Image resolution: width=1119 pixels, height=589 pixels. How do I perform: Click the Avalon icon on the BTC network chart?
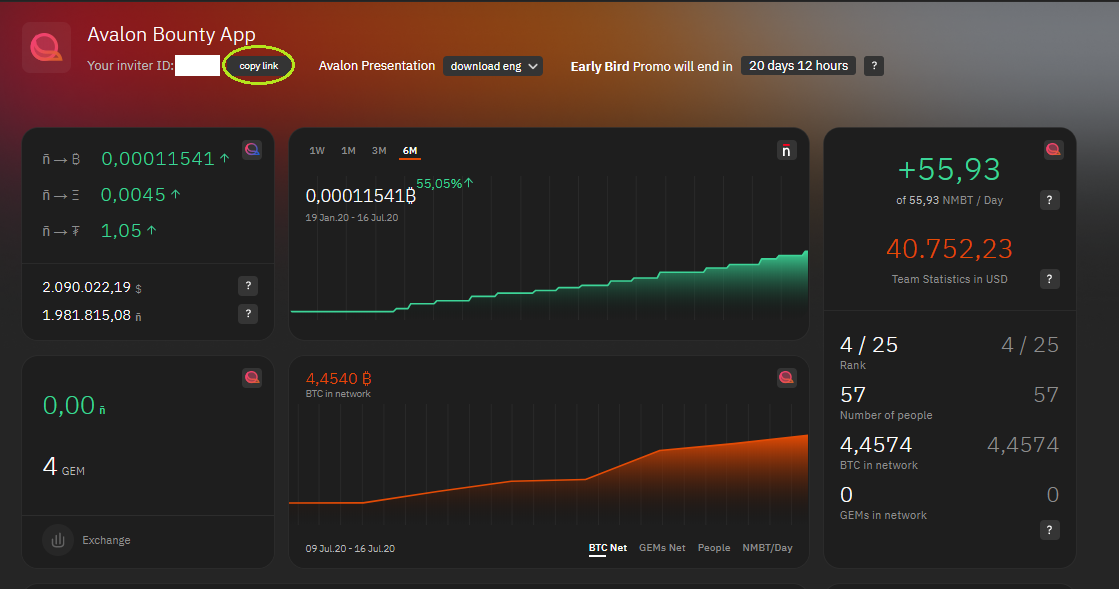tap(786, 378)
